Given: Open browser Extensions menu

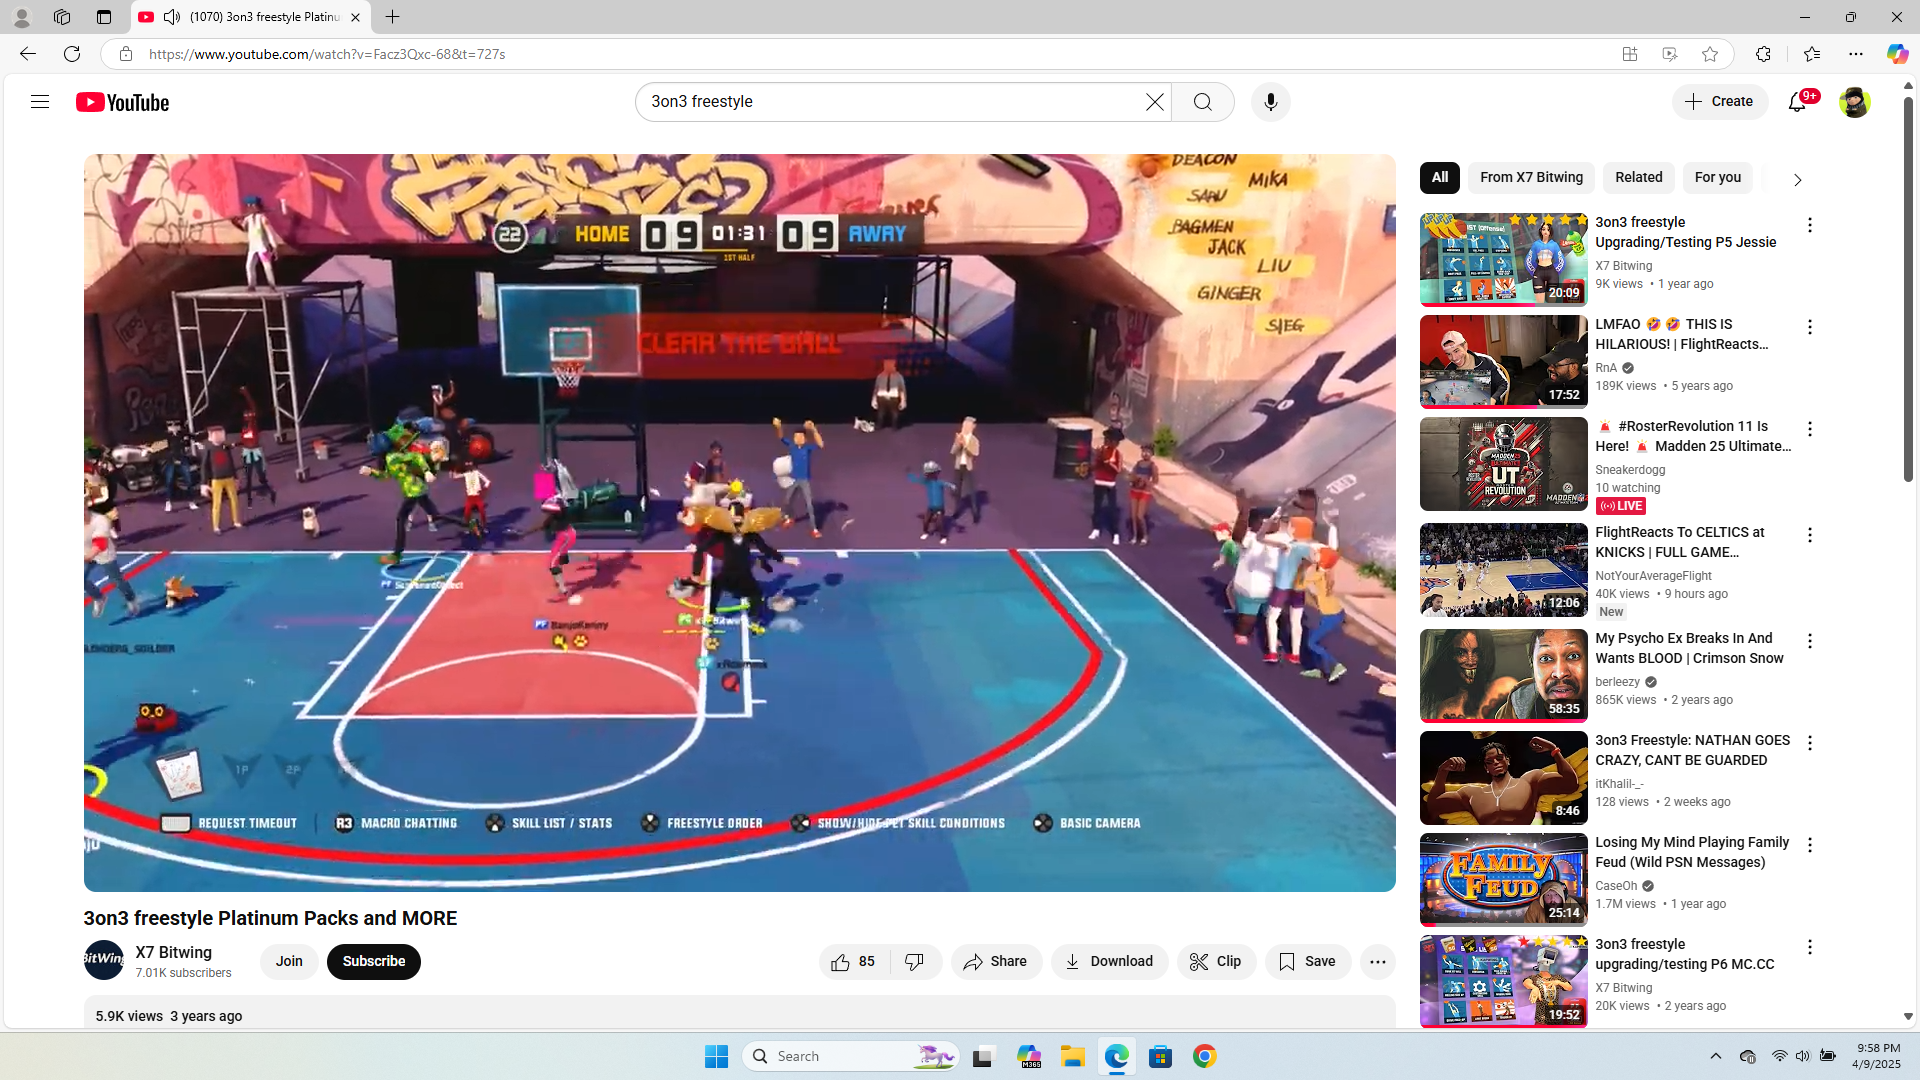Looking at the screenshot, I should click(x=1763, y=54).
